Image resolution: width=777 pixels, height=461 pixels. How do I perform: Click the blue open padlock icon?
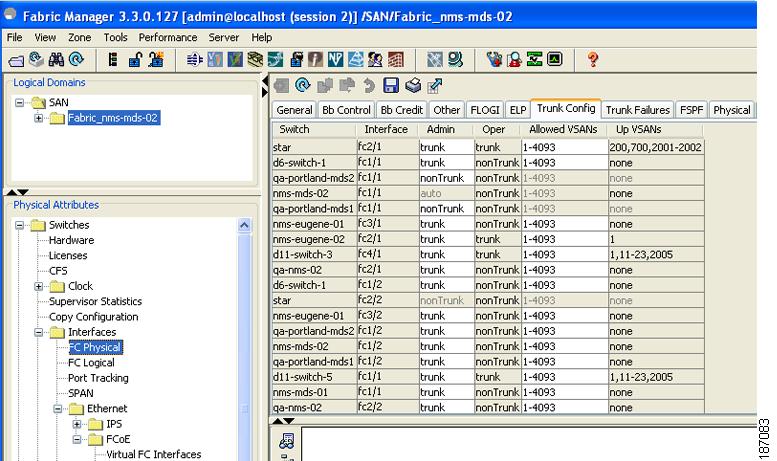coord(135,59)
